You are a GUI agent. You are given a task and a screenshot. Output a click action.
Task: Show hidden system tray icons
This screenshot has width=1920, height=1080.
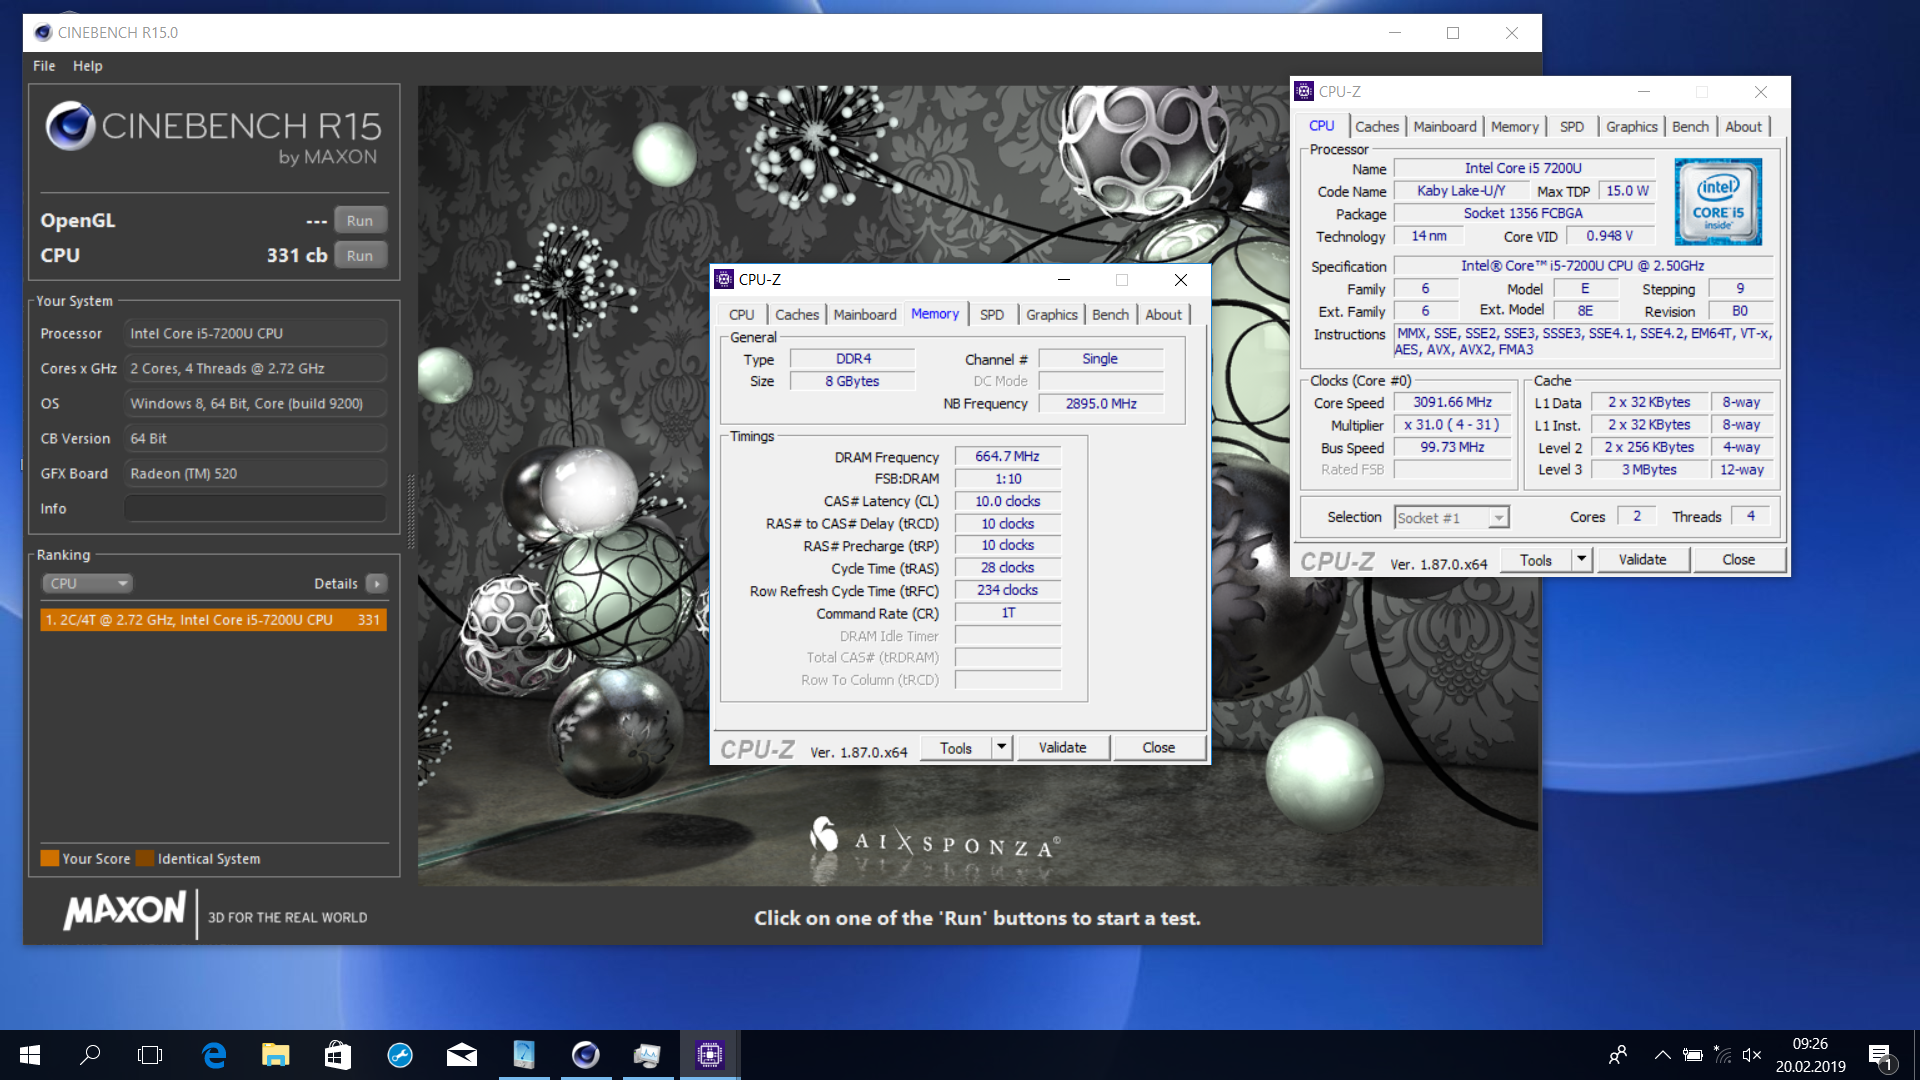(1662, 1055)
